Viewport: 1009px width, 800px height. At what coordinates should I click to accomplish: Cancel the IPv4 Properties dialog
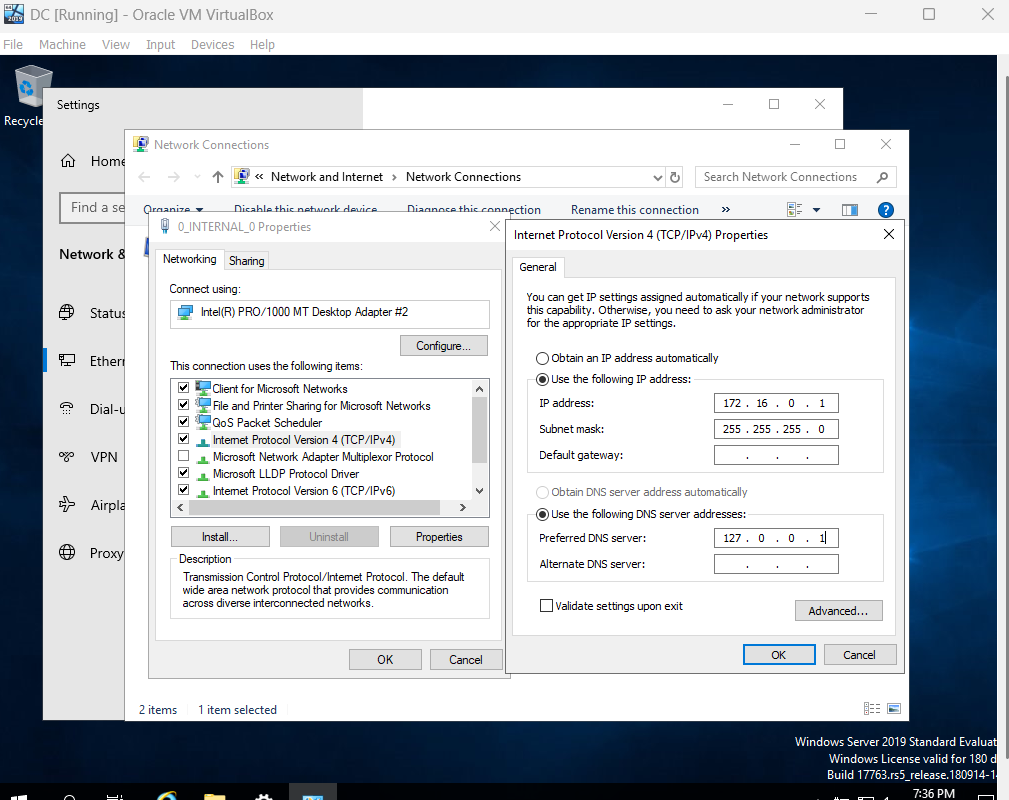point(859,655)
